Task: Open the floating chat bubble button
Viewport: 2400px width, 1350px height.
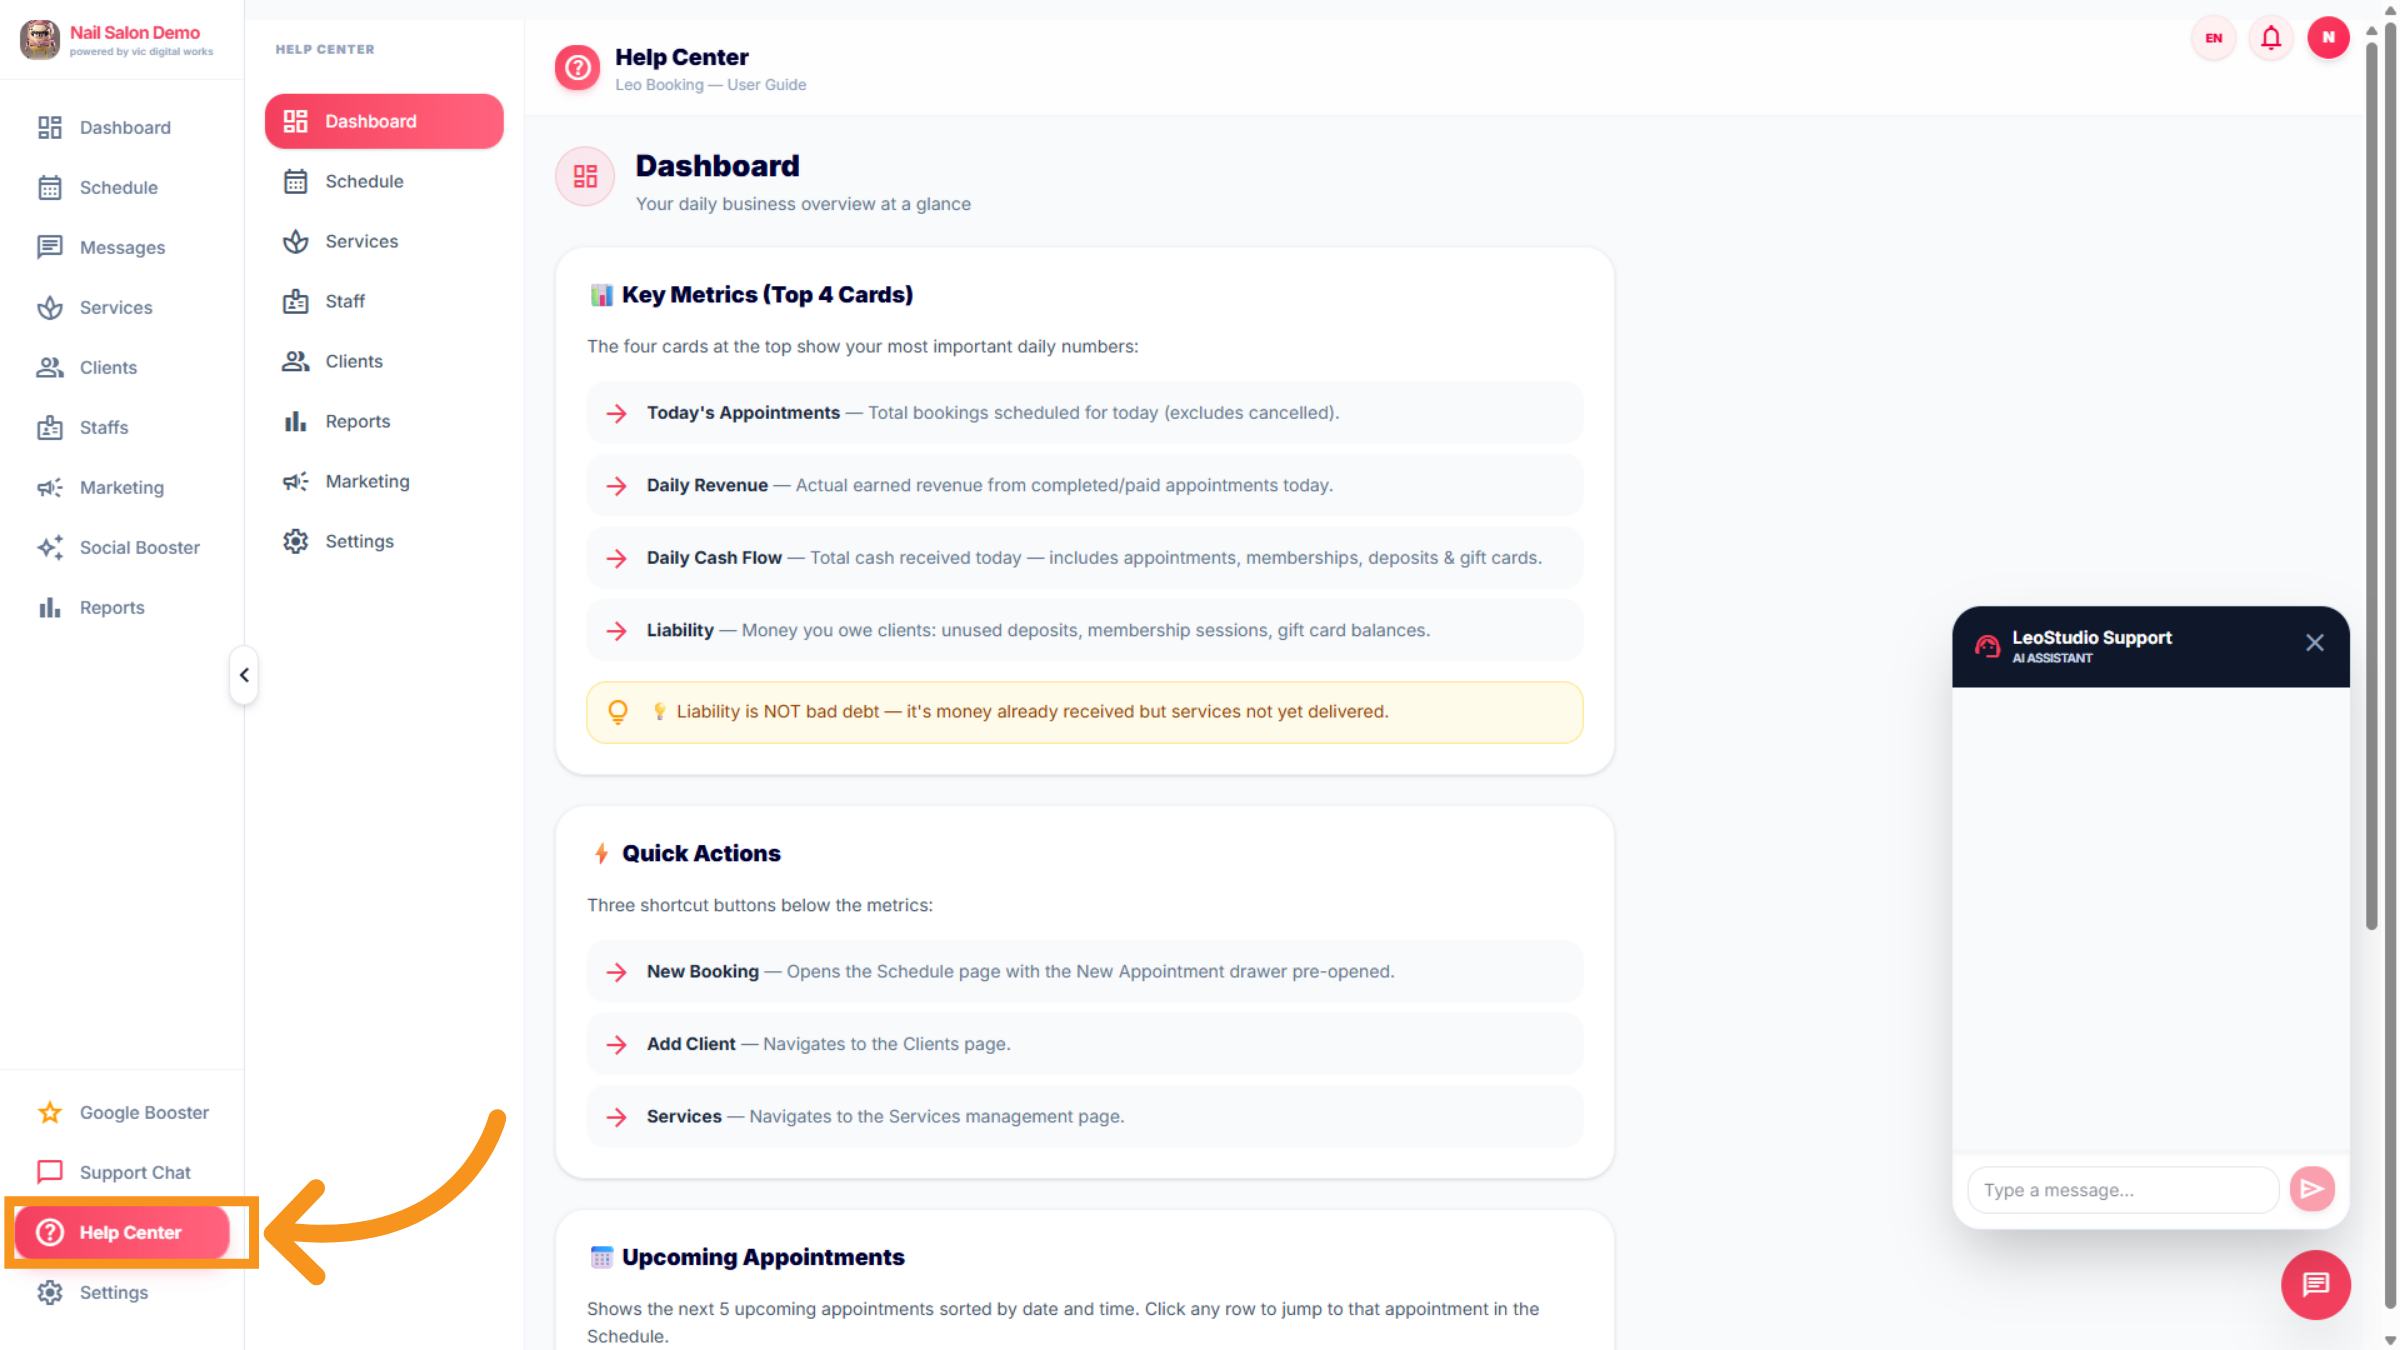Action: pyautogui.click(x=2315, y=1284)
